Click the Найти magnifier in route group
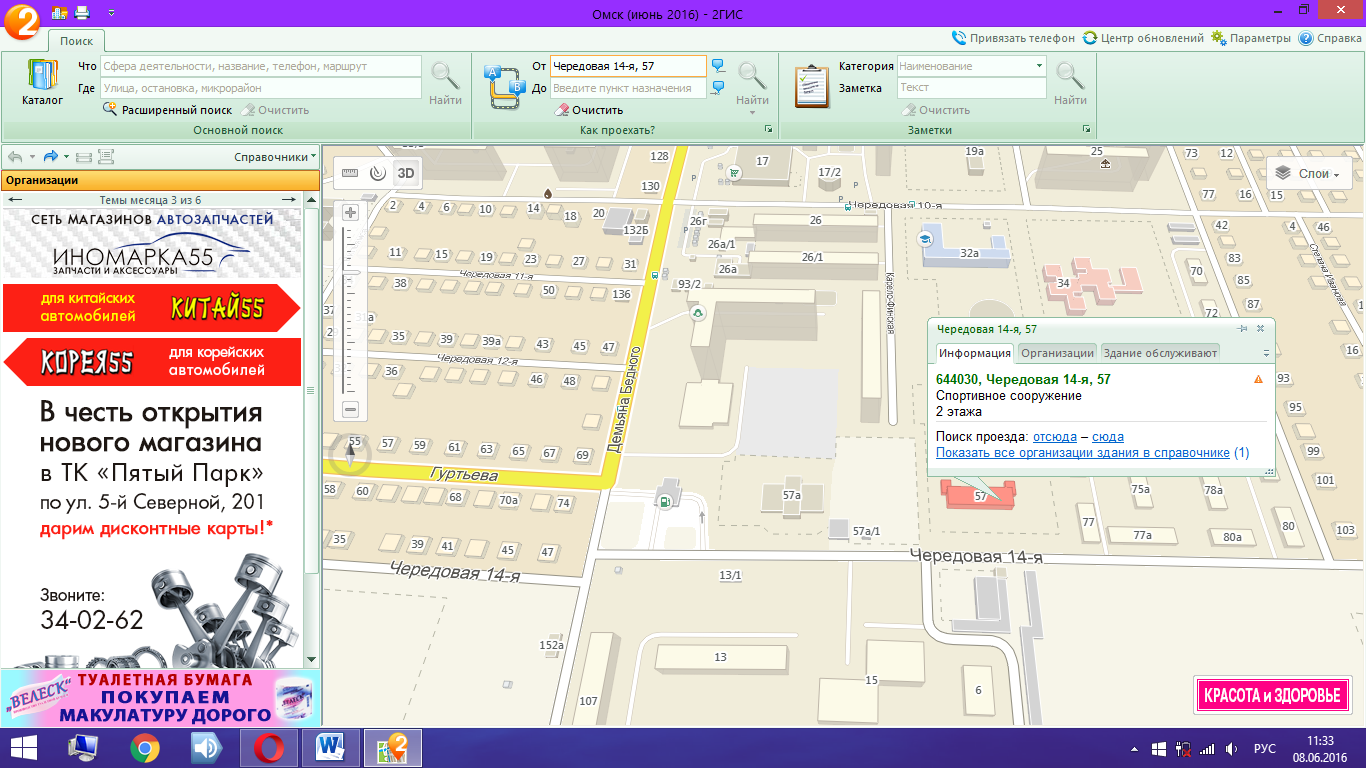Screen dimensions: 1366x768 [752, 83]
